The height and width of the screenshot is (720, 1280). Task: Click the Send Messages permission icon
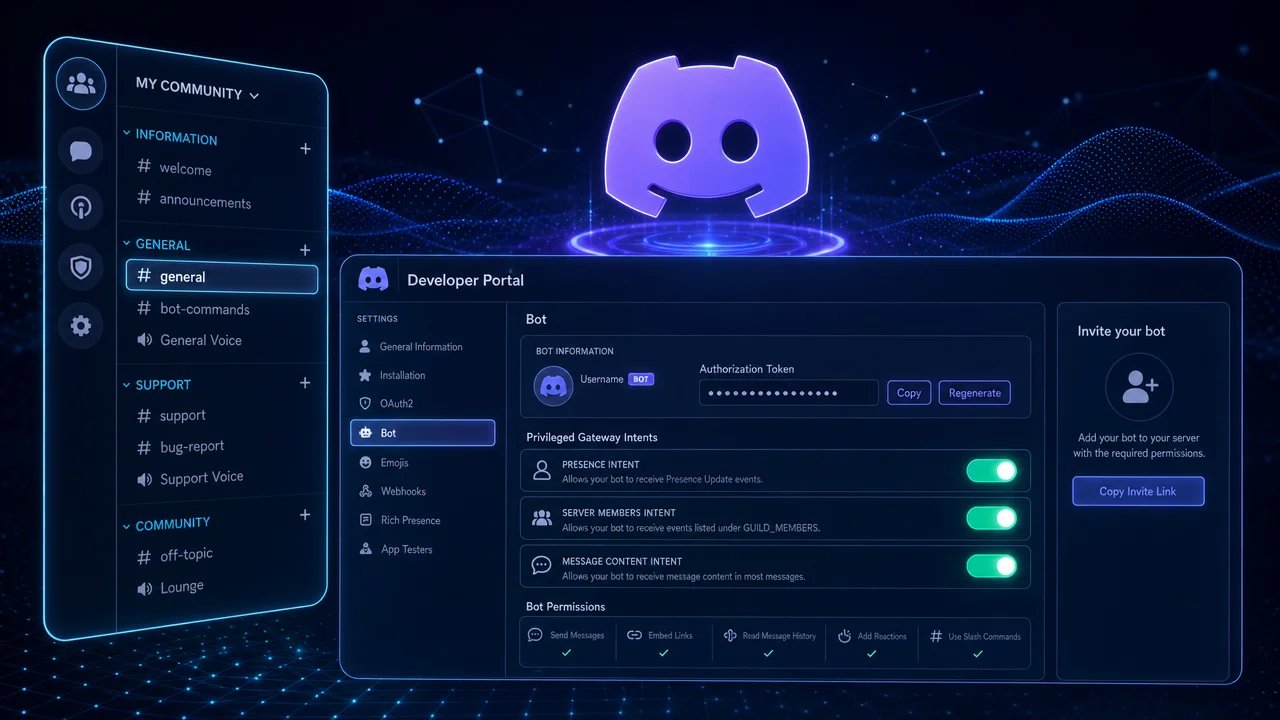(535, 635)
